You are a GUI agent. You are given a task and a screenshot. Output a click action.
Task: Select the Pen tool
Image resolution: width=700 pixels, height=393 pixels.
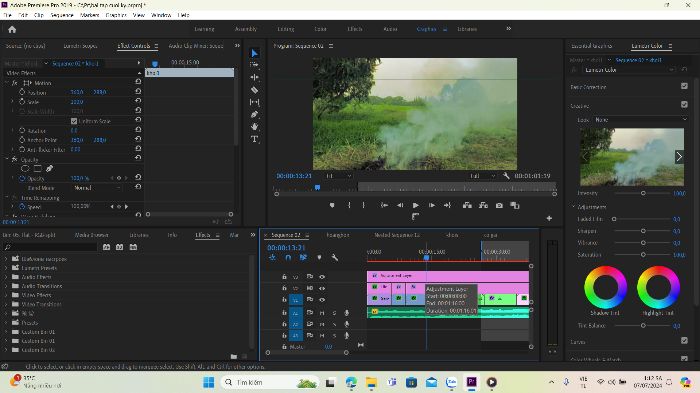[254, 114]
